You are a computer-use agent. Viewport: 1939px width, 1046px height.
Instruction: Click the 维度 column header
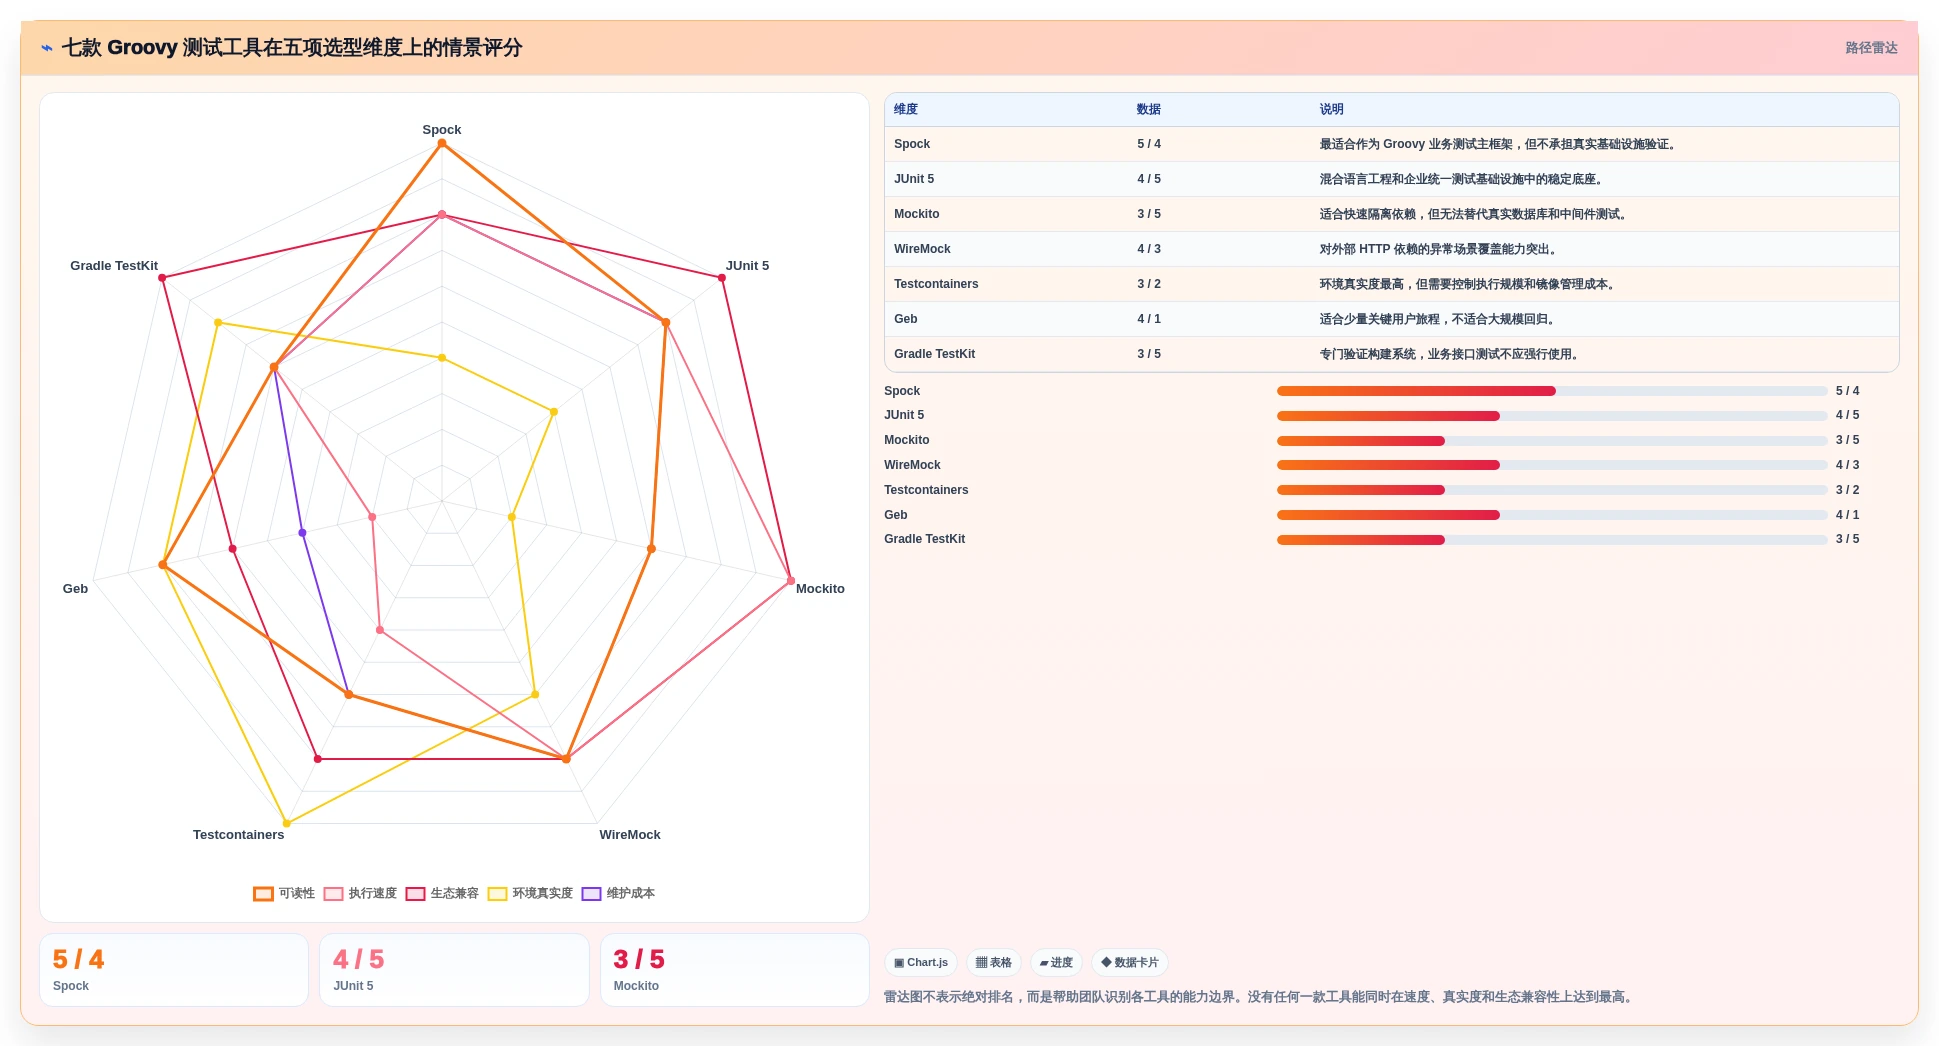pyautogui.click(x=906, y=110)
